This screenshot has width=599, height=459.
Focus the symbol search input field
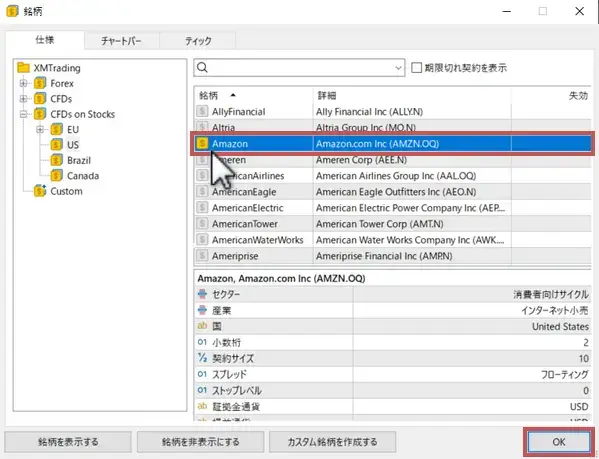coord(299,68)
